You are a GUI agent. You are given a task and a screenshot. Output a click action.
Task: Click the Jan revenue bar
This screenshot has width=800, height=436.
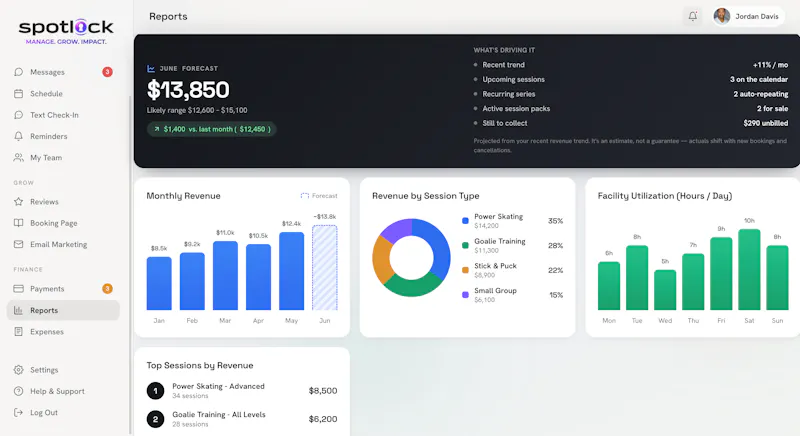pos(159,284)
